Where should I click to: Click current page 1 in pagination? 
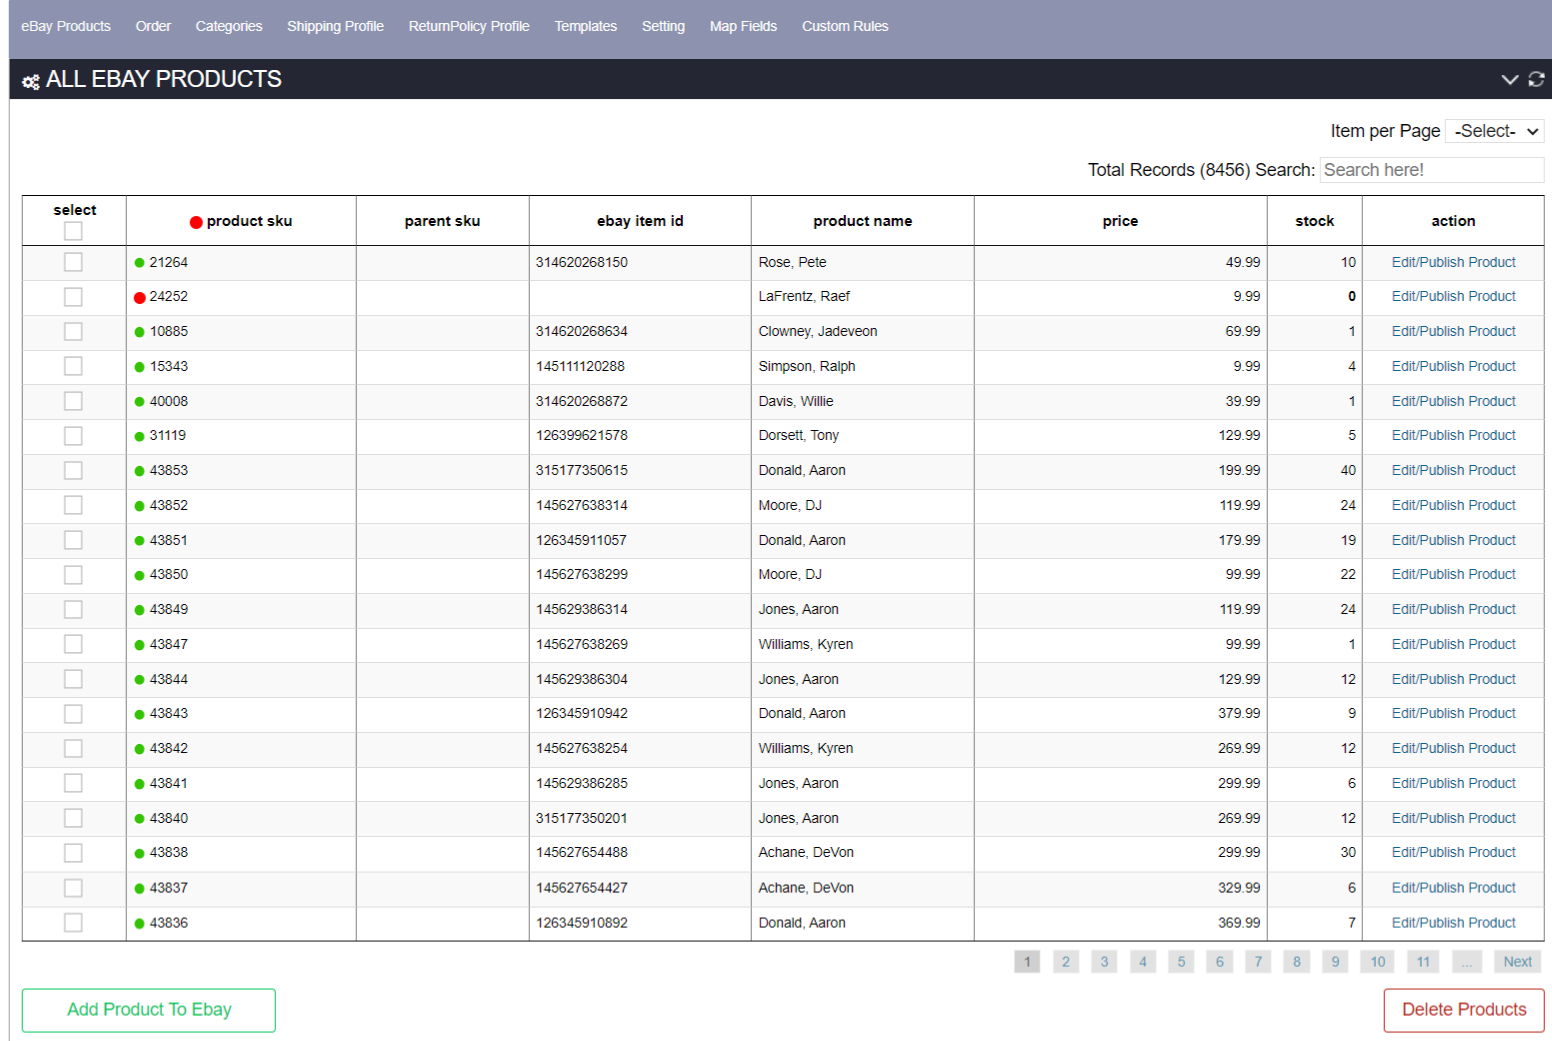(x=1027, y=962)
